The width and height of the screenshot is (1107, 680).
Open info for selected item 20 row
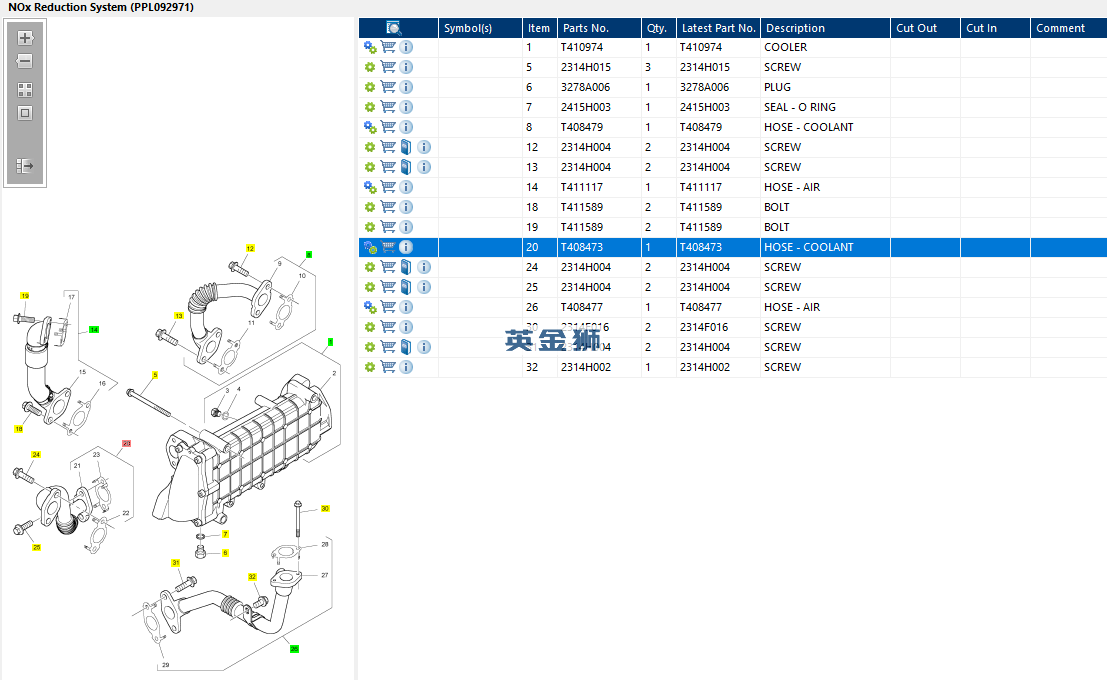click(x=406, y=247)
